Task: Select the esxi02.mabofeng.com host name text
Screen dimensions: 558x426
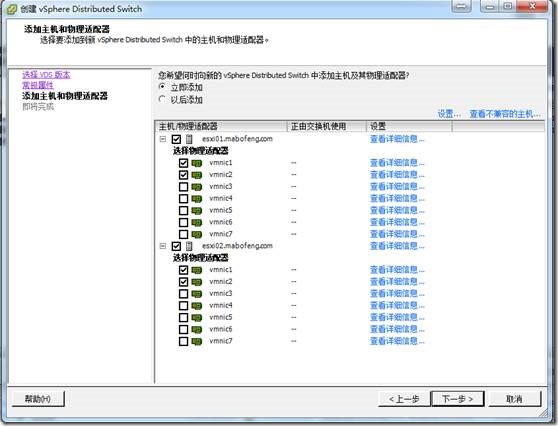Action: (x=237, y=246)
